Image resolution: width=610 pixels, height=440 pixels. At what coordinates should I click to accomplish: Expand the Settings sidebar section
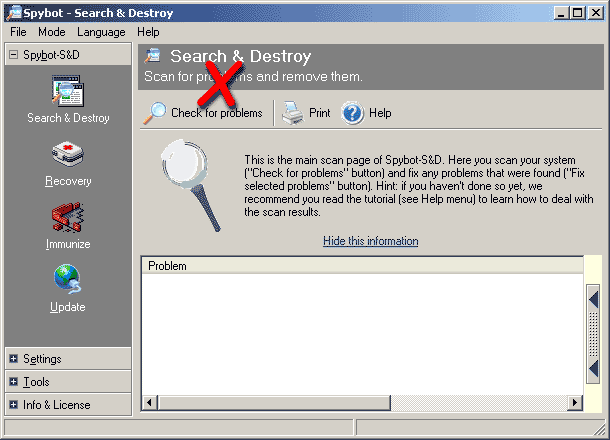tap(13, 359)
